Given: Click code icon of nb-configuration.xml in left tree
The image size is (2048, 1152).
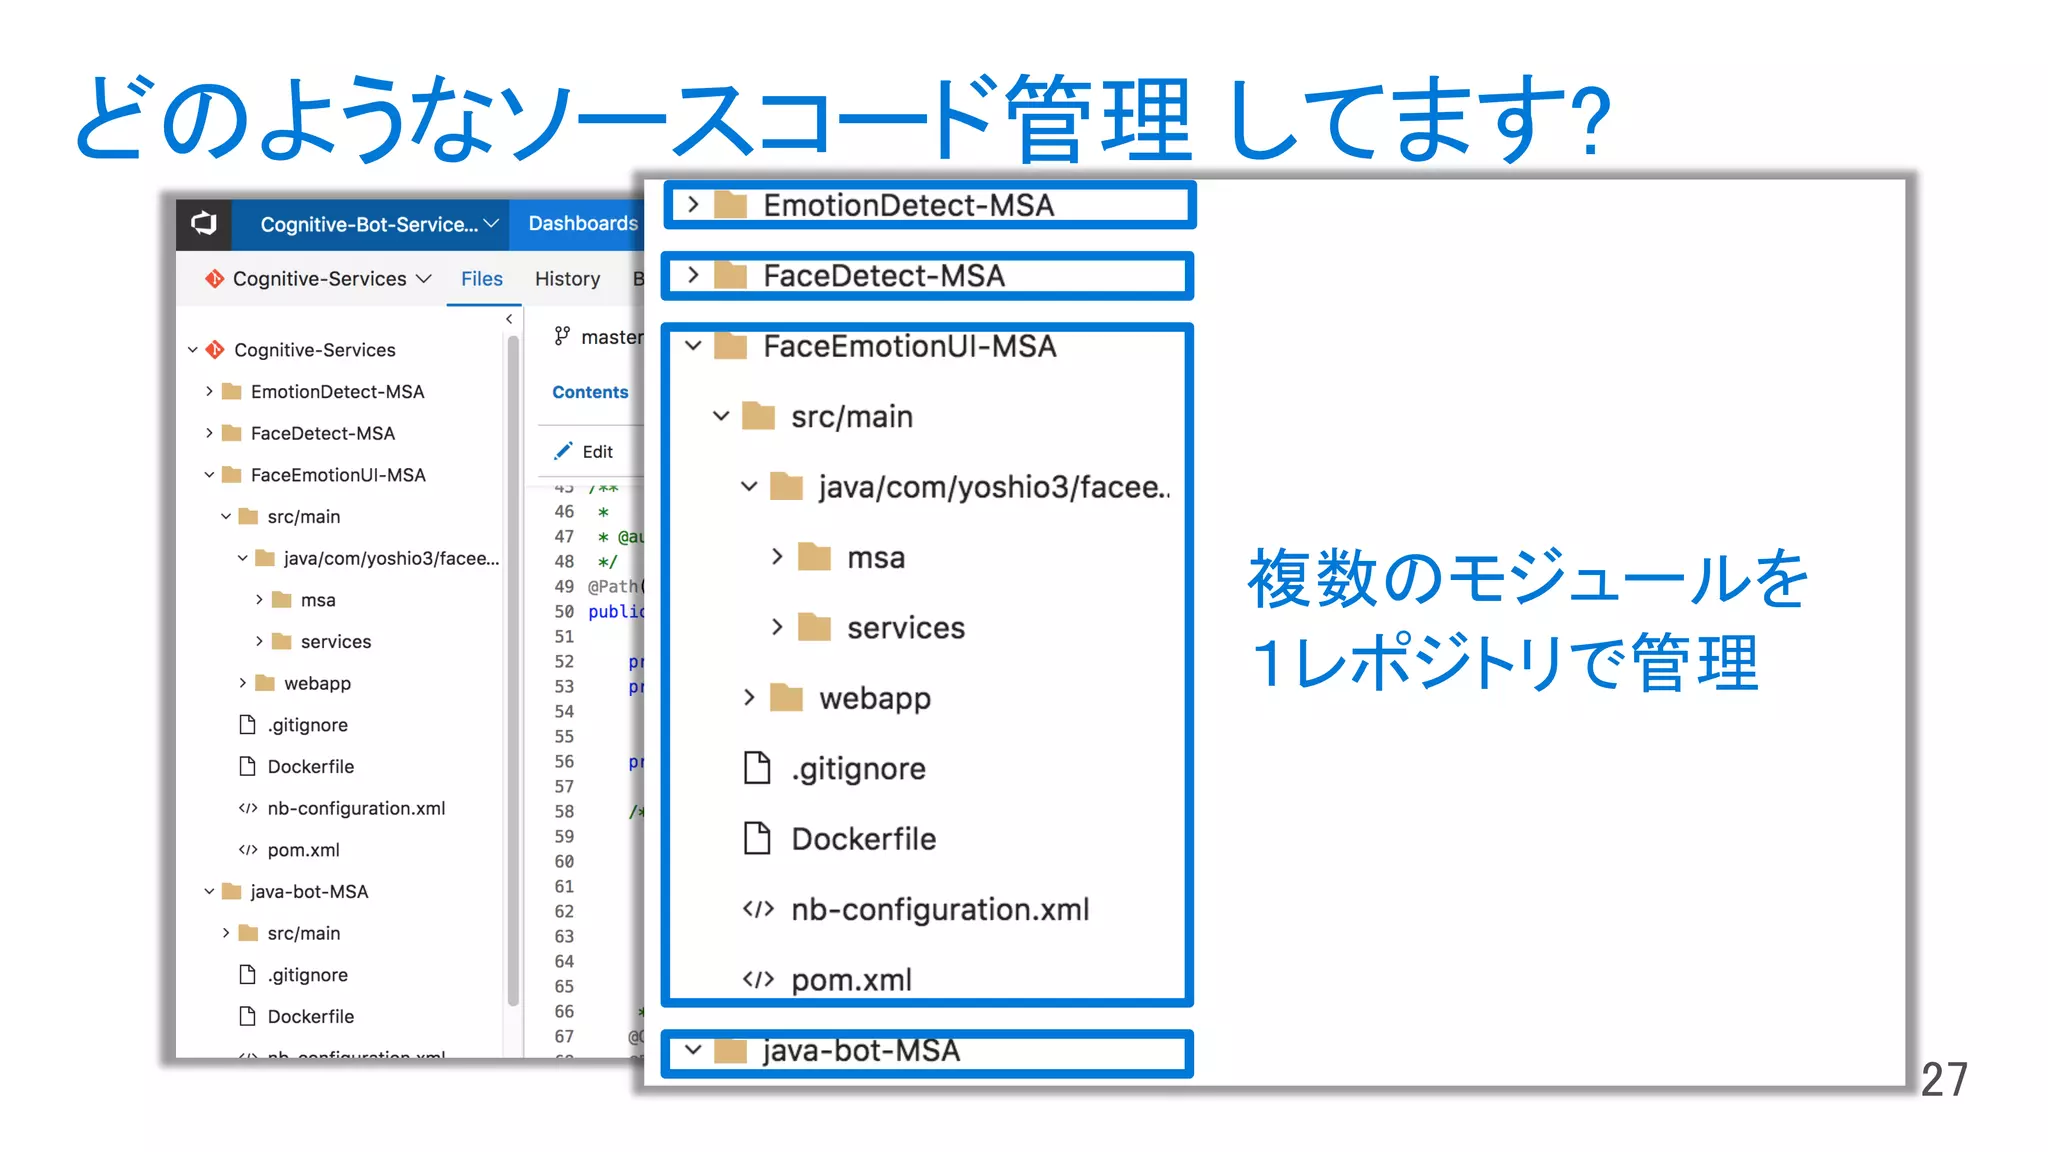Looking at the screenshot, I should pos(248,808).
